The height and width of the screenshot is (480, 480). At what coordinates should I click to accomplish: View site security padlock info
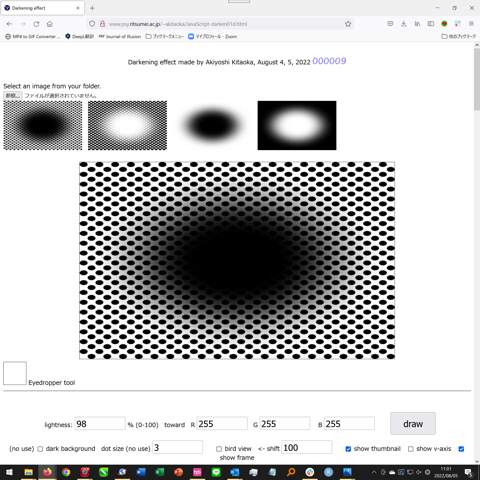pyautogui.click(x=102, y=24)
